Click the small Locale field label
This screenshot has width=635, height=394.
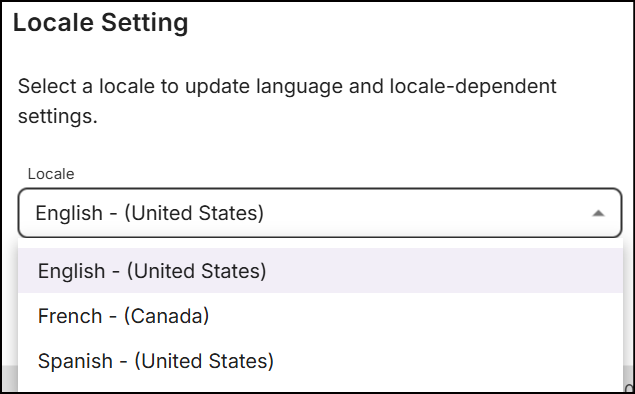(x=51, y=174)
